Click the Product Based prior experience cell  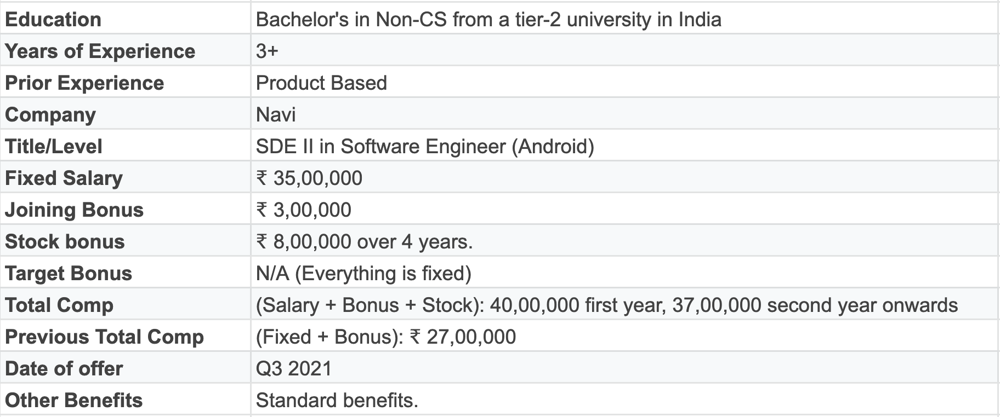321,83
